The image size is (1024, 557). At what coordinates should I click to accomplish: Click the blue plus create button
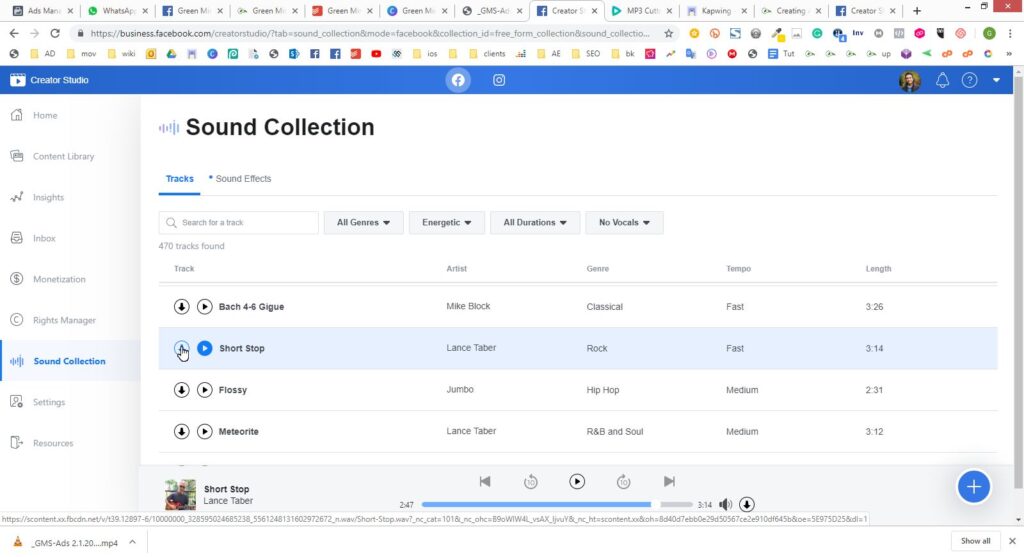point(973,486)
